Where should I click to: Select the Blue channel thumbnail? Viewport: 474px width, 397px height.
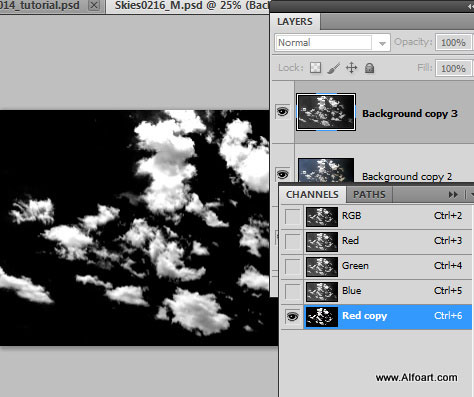coord(322,292)
